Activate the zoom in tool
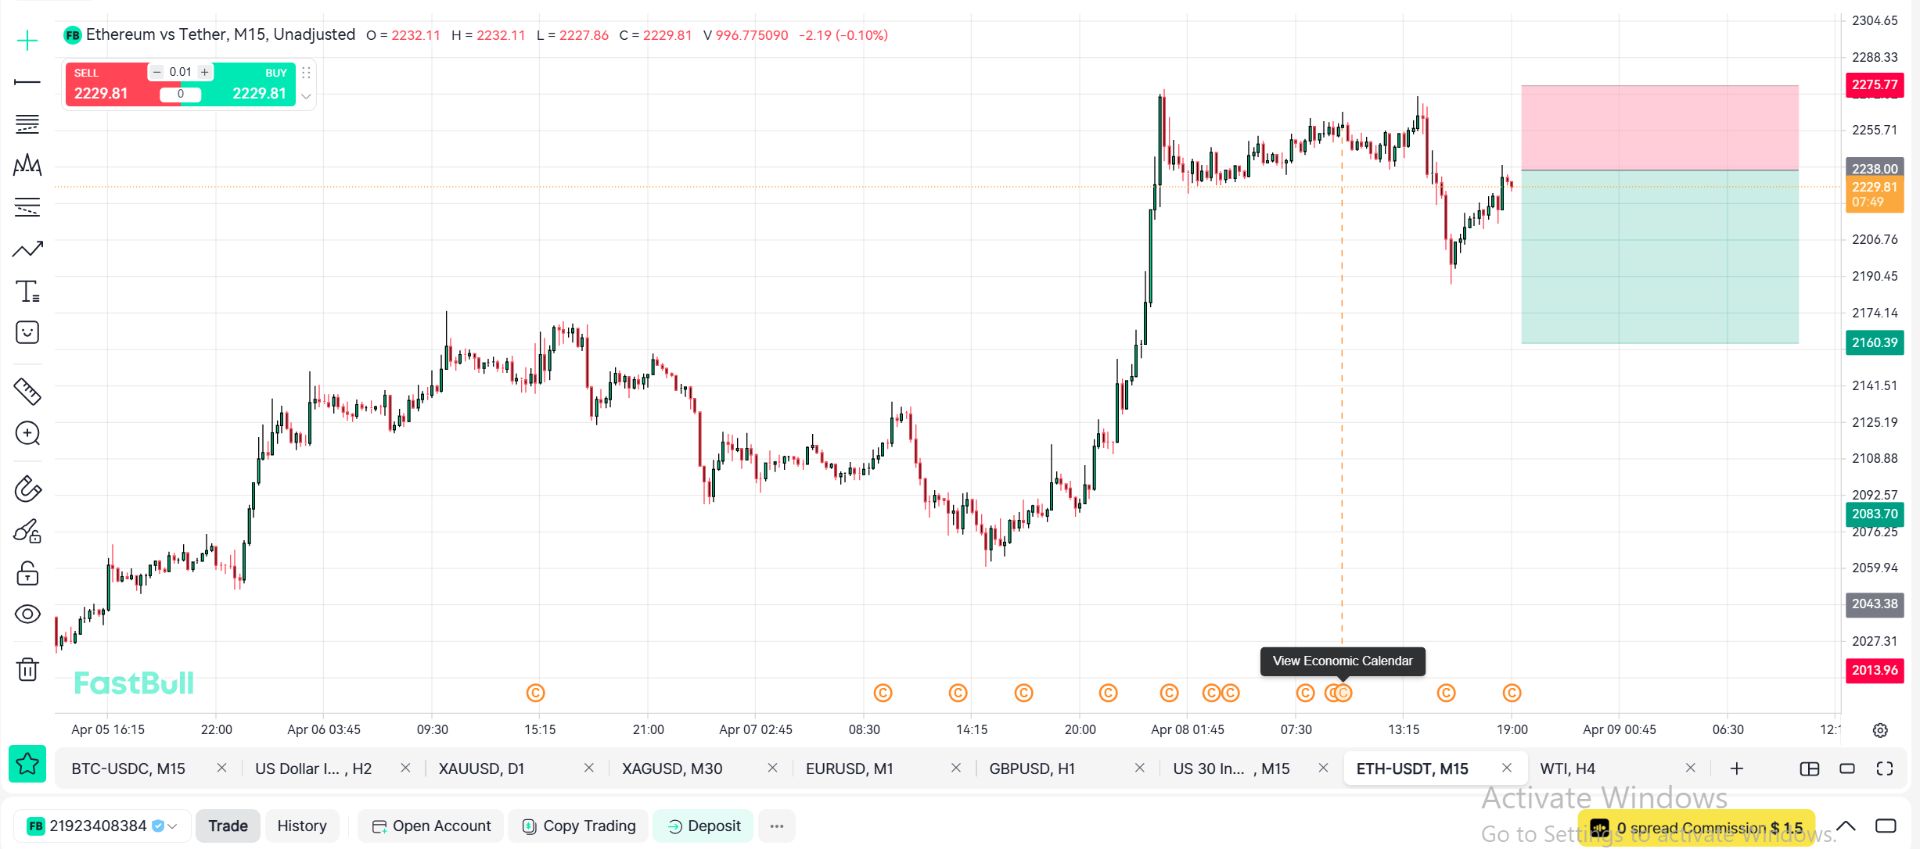The height and width of the screenshot is (849, 1920). click(27, 433)
